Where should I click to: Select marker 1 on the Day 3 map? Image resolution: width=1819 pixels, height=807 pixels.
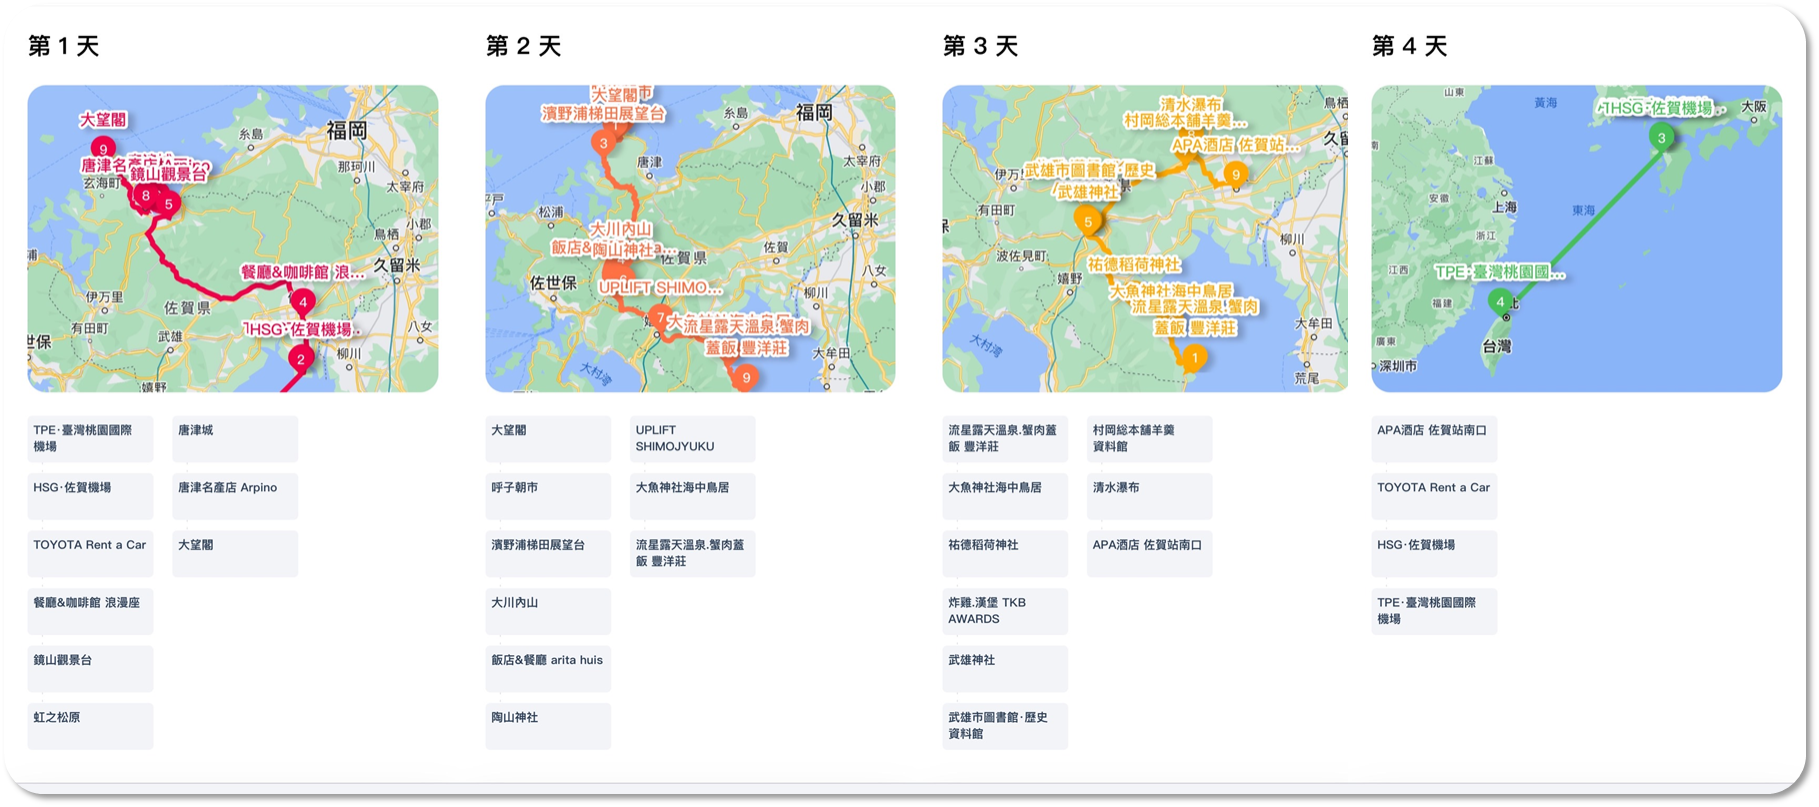[1194, 357]
